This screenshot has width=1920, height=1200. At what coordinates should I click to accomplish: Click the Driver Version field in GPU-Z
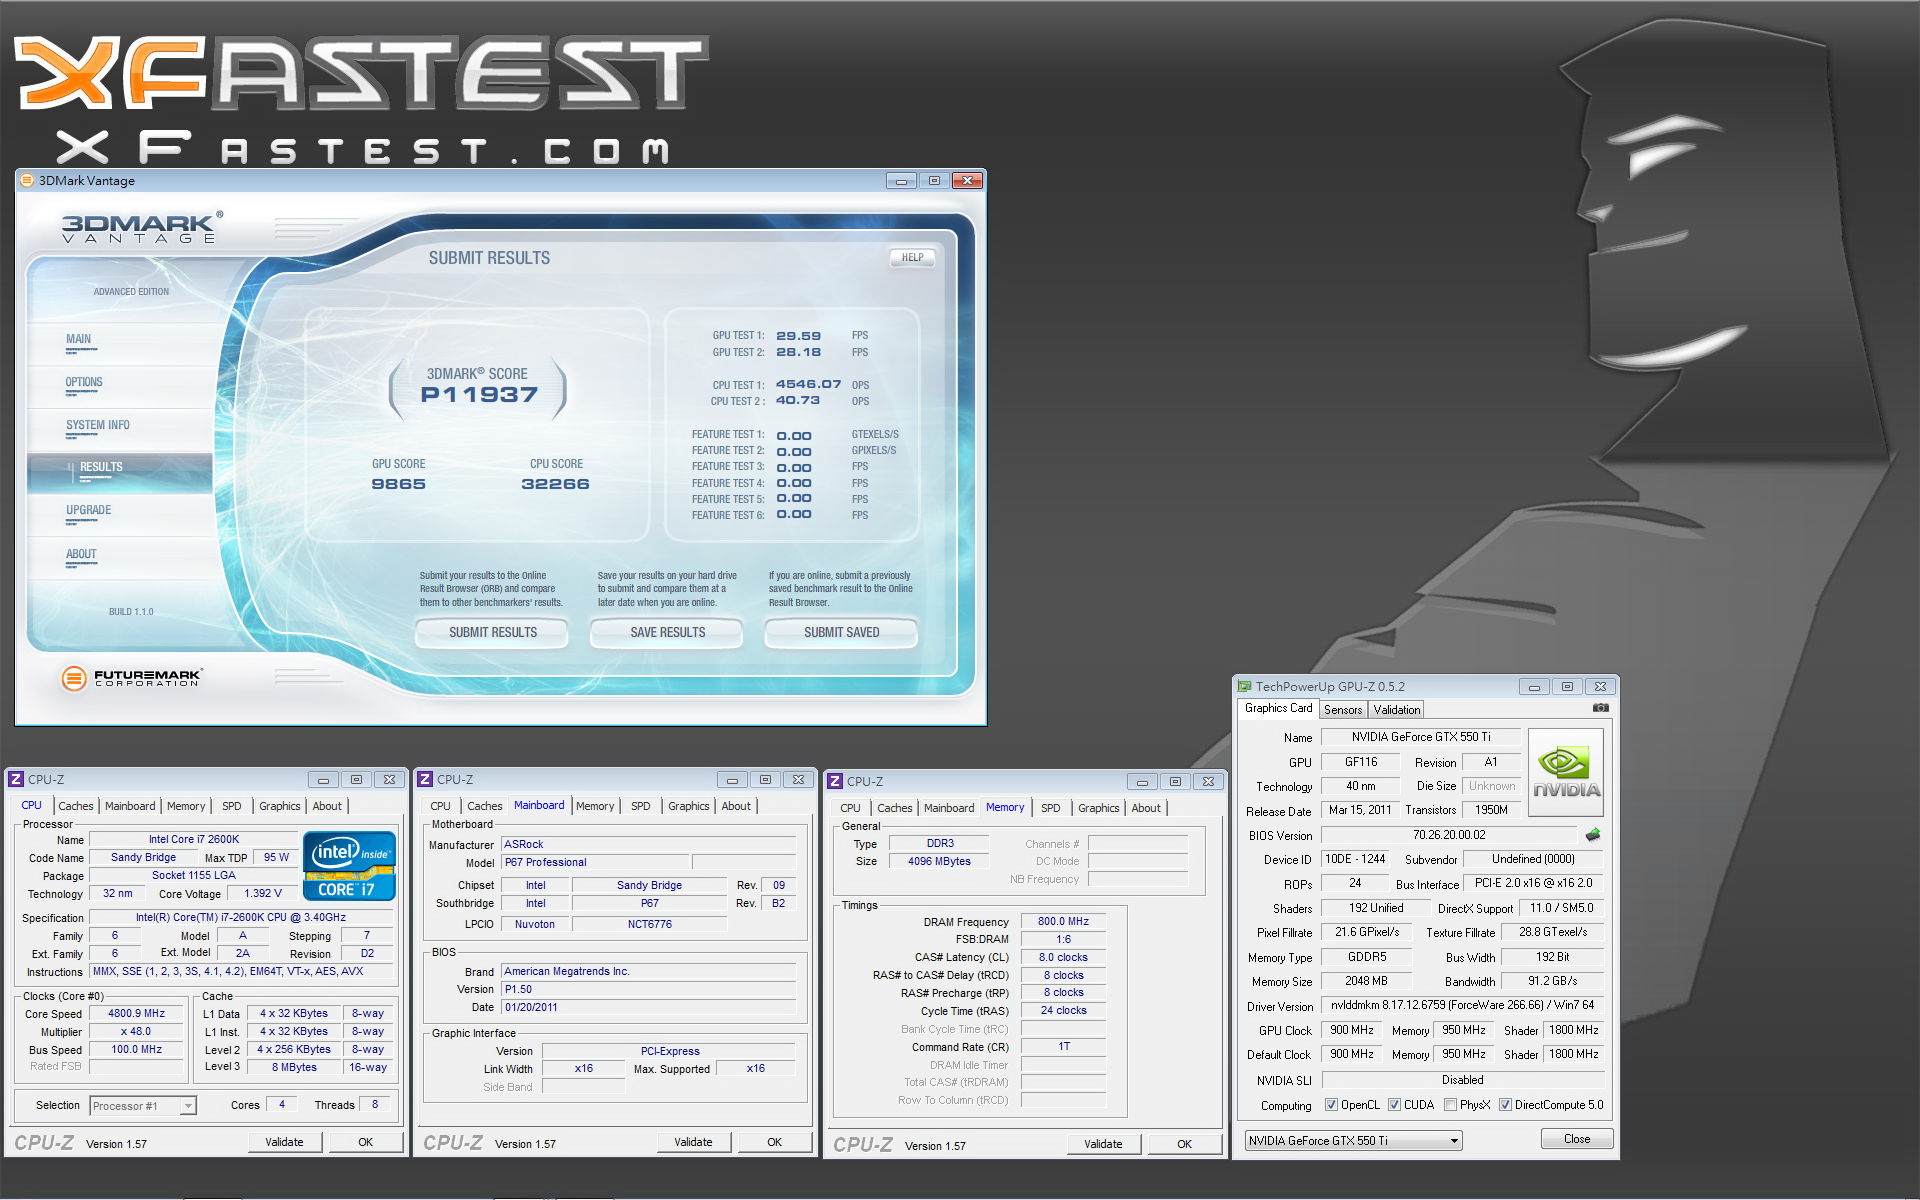(x=1463, y=1006)
